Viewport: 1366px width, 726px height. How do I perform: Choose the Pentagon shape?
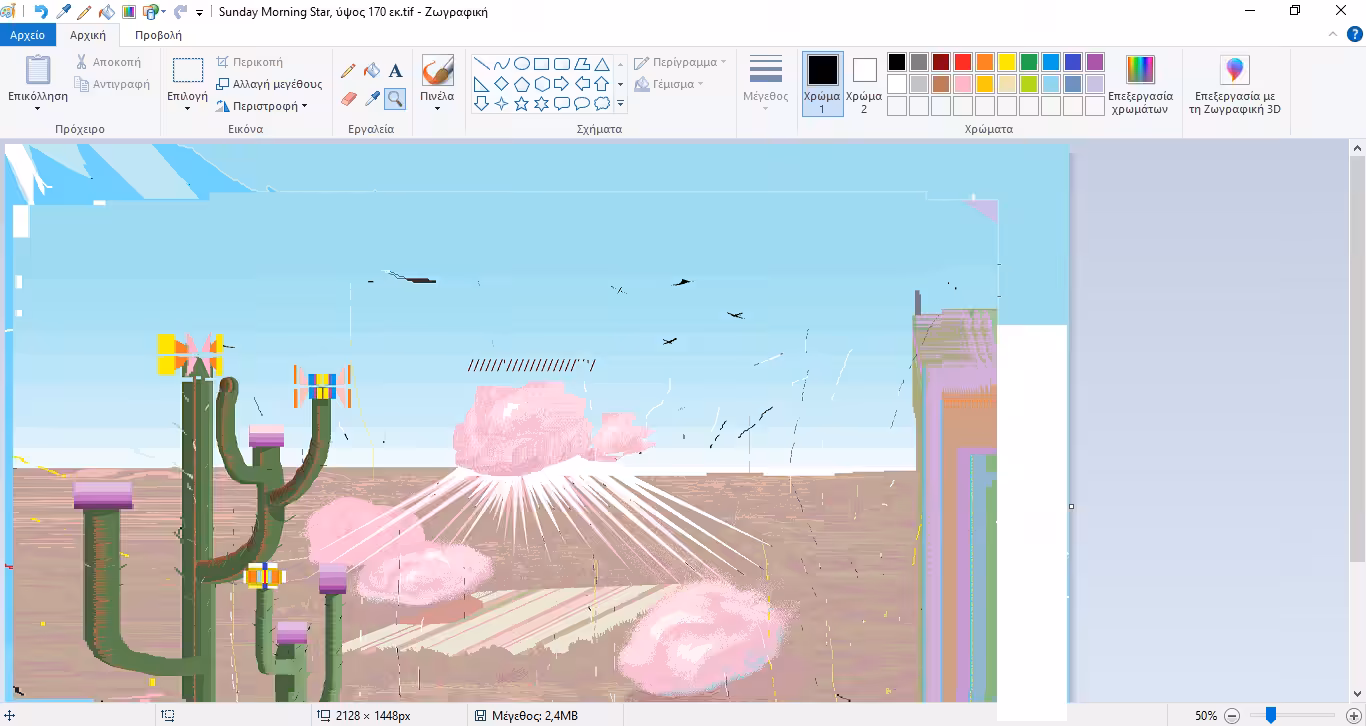[x=521, y=84]
